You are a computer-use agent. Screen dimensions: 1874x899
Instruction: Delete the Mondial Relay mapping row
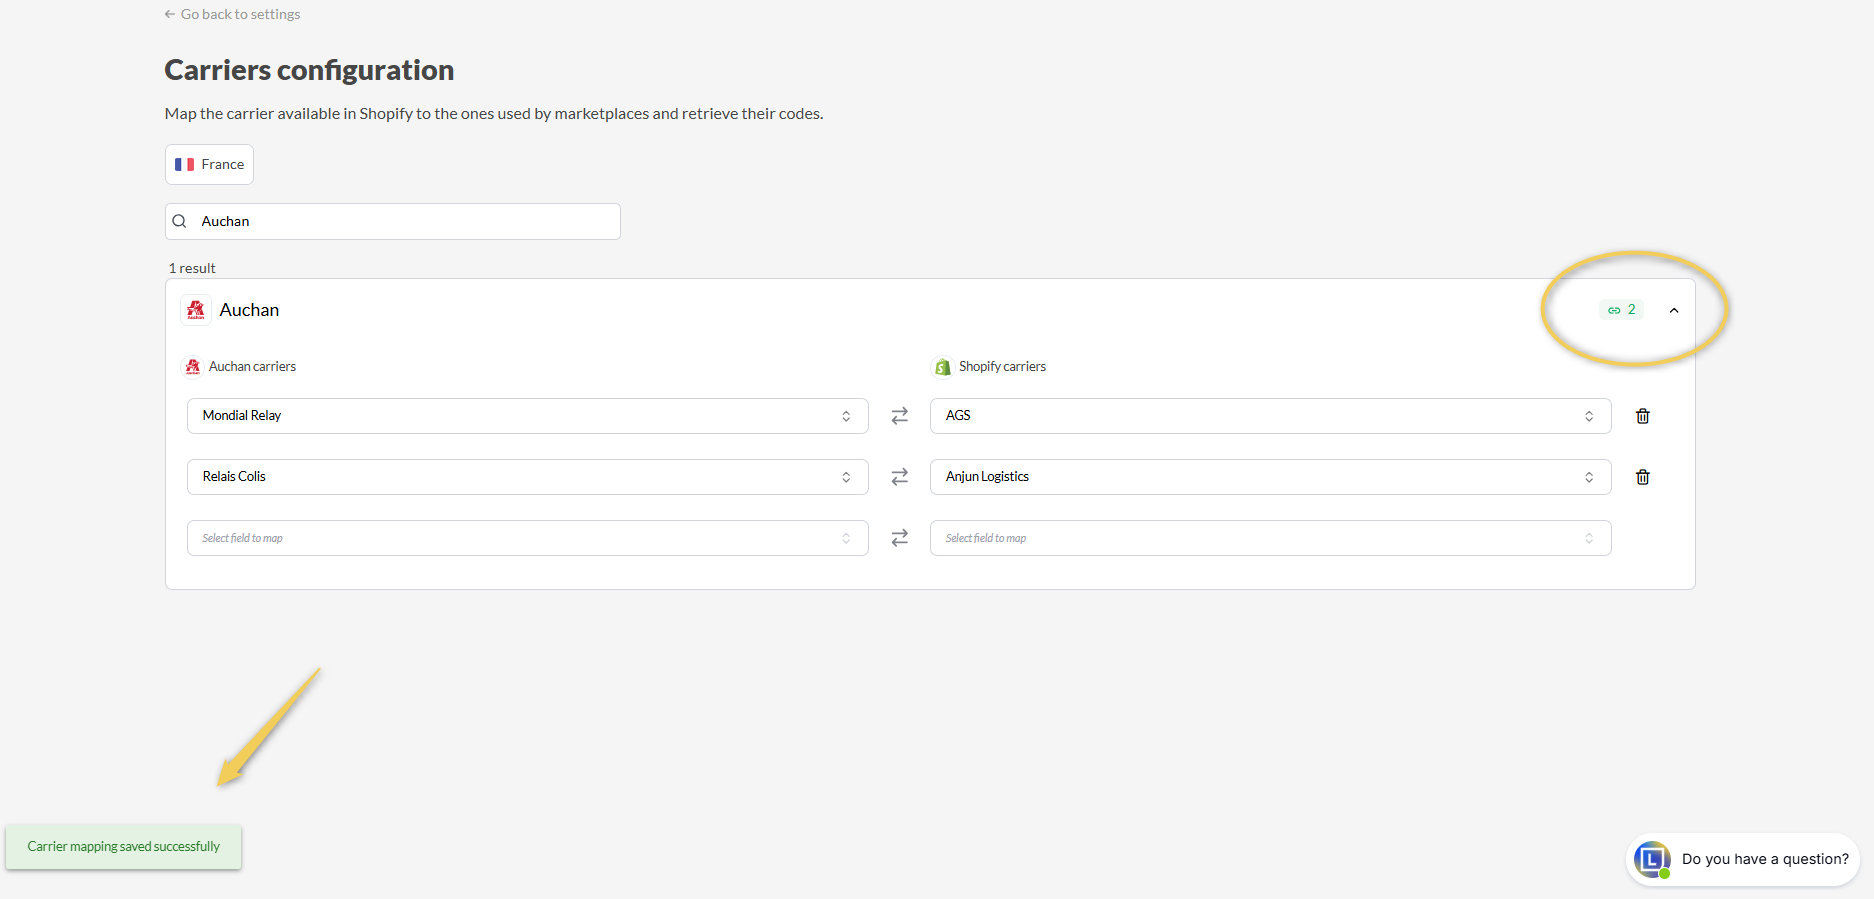click(1642, 416)
